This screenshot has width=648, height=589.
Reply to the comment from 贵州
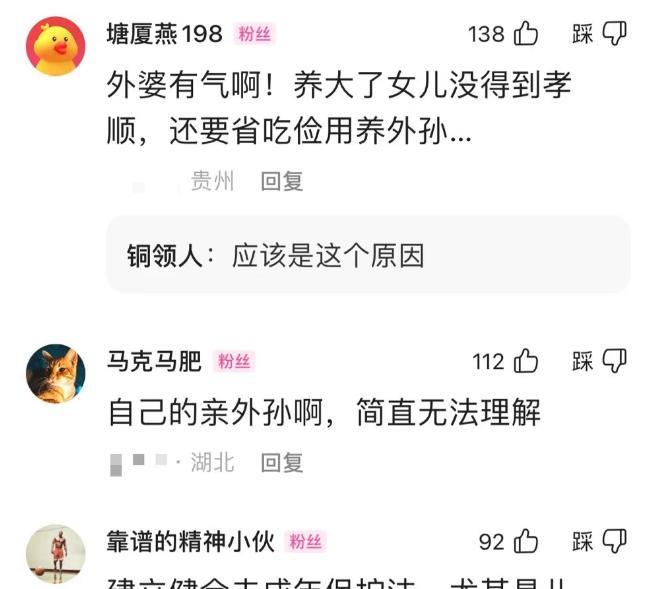[282, 181]
